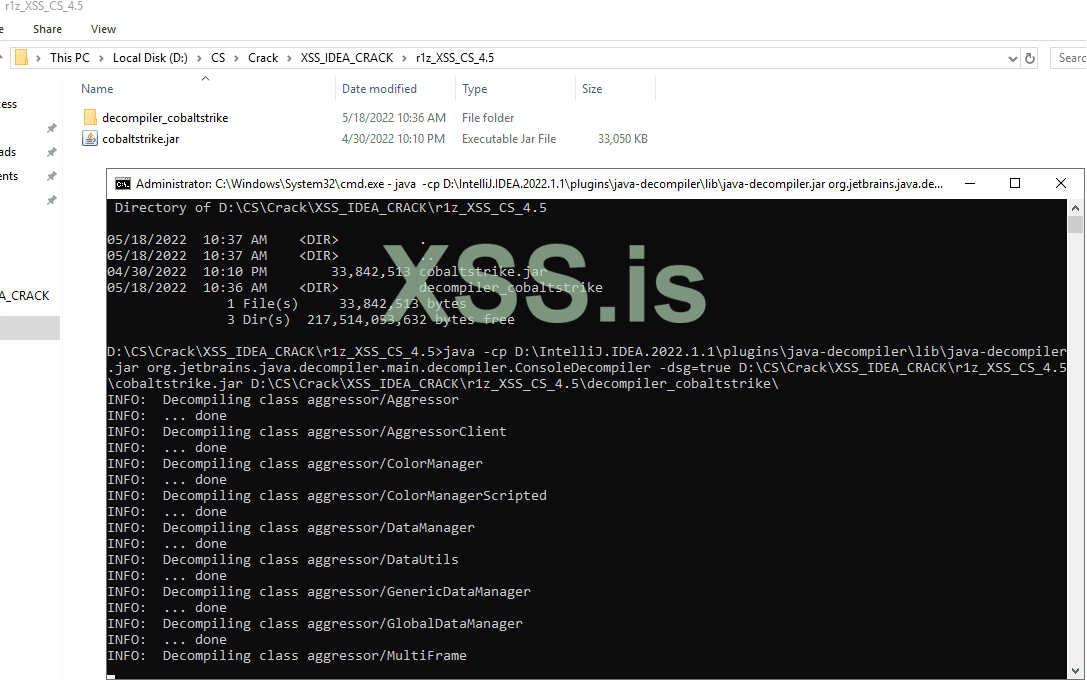Click the 5/18/2022 10:36 AM date cell
Screen dimensions: 1087x688
coord(394,118)
